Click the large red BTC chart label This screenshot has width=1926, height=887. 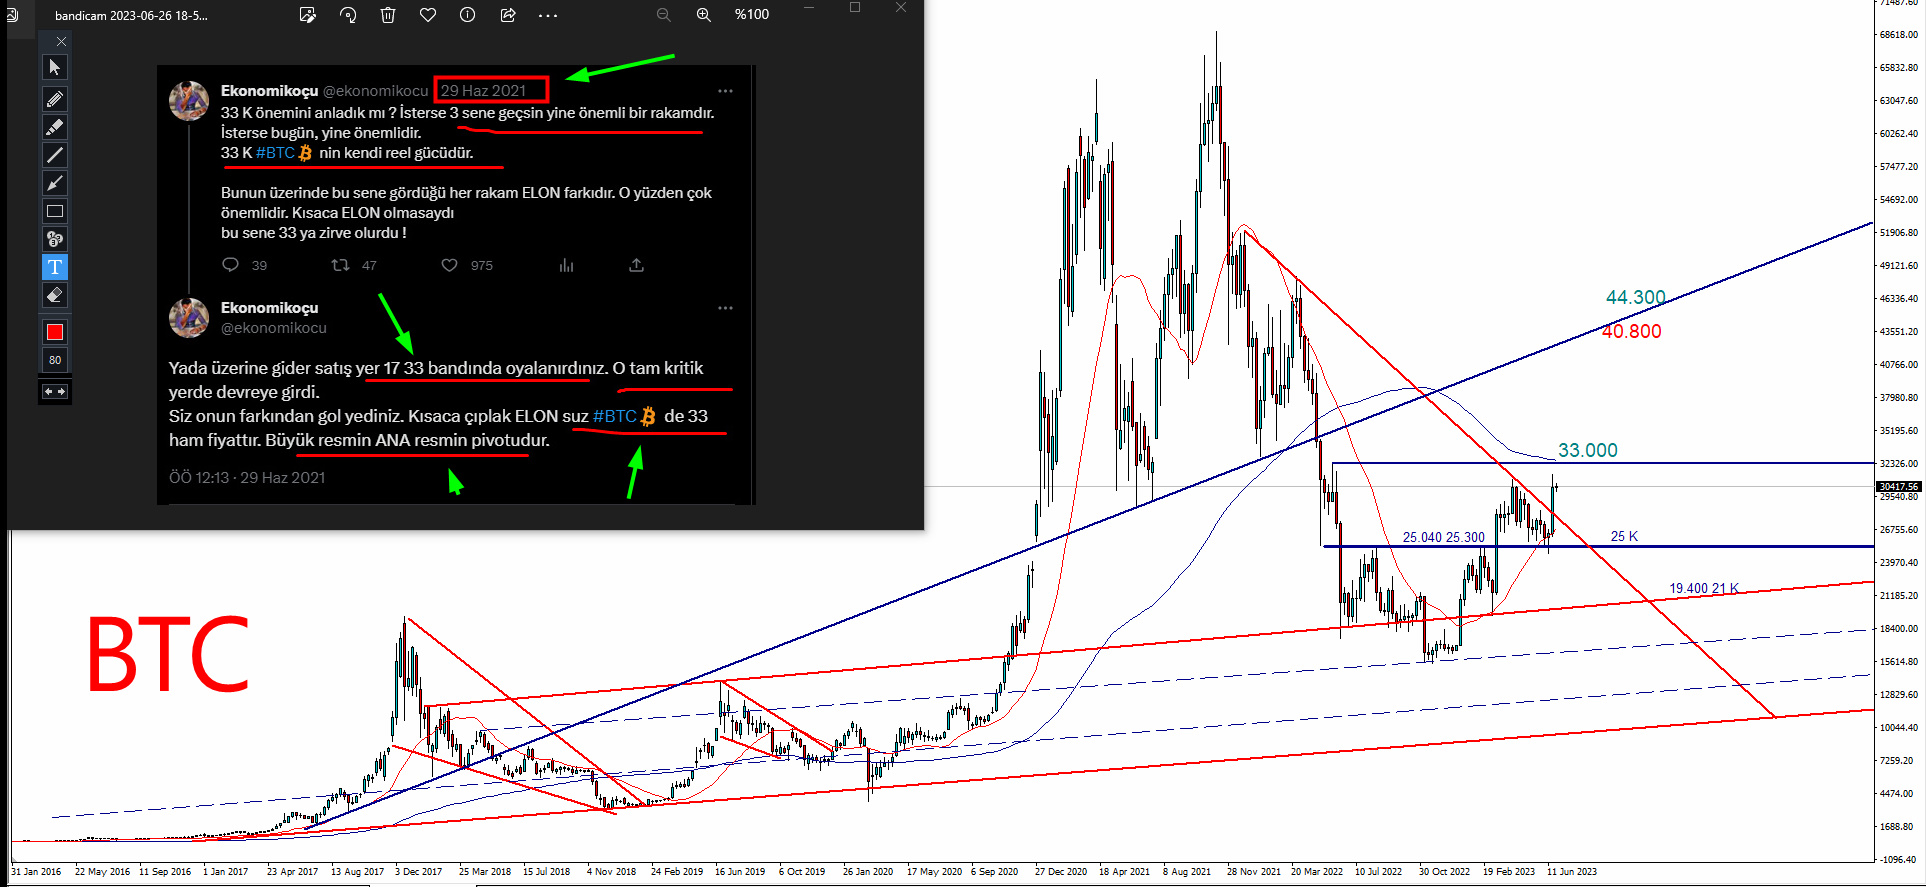click(x=167, y=655)
